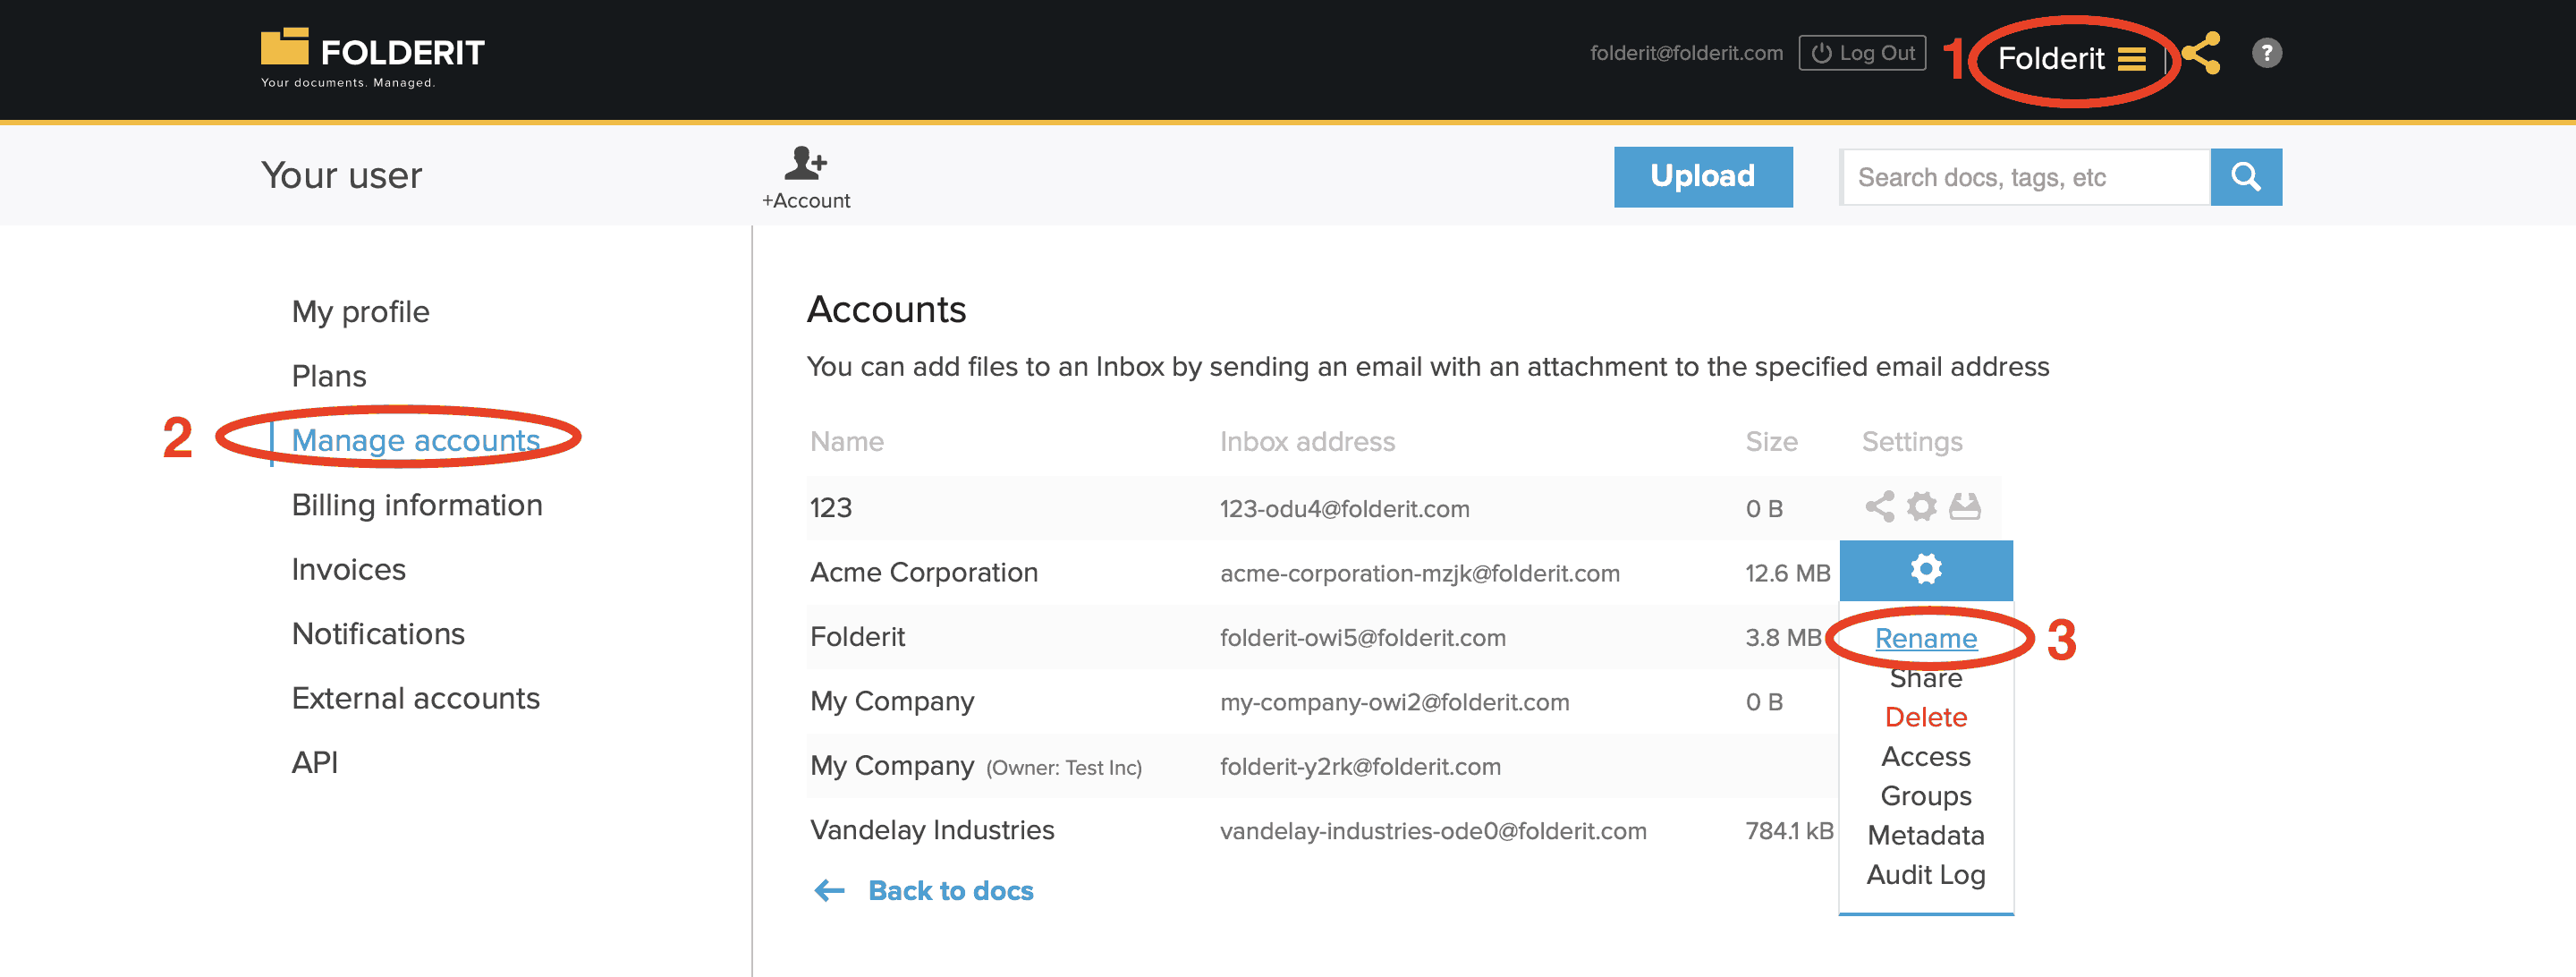
Task: Click acme-corporation-mzjk@folderit.com address
Action: 1419,573
